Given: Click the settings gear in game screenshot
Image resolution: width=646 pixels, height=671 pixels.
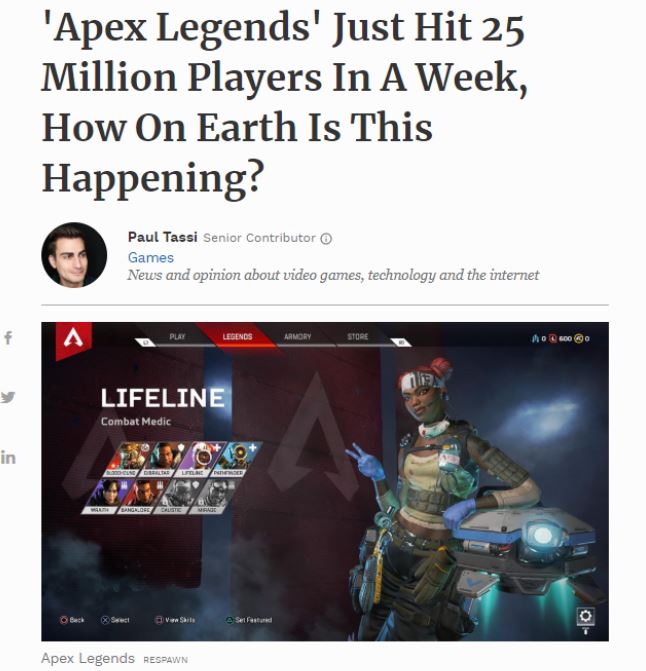Looking at the screenshot, I should coord(585,616).
